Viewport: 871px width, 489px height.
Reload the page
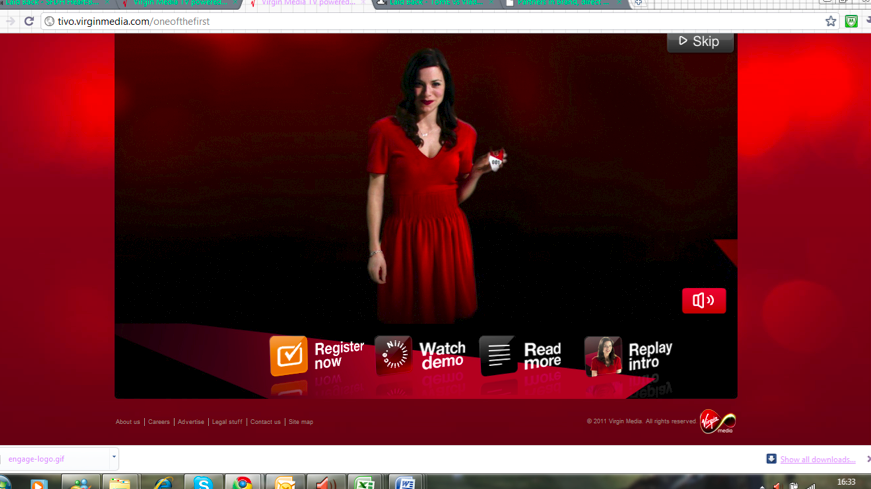29,21
